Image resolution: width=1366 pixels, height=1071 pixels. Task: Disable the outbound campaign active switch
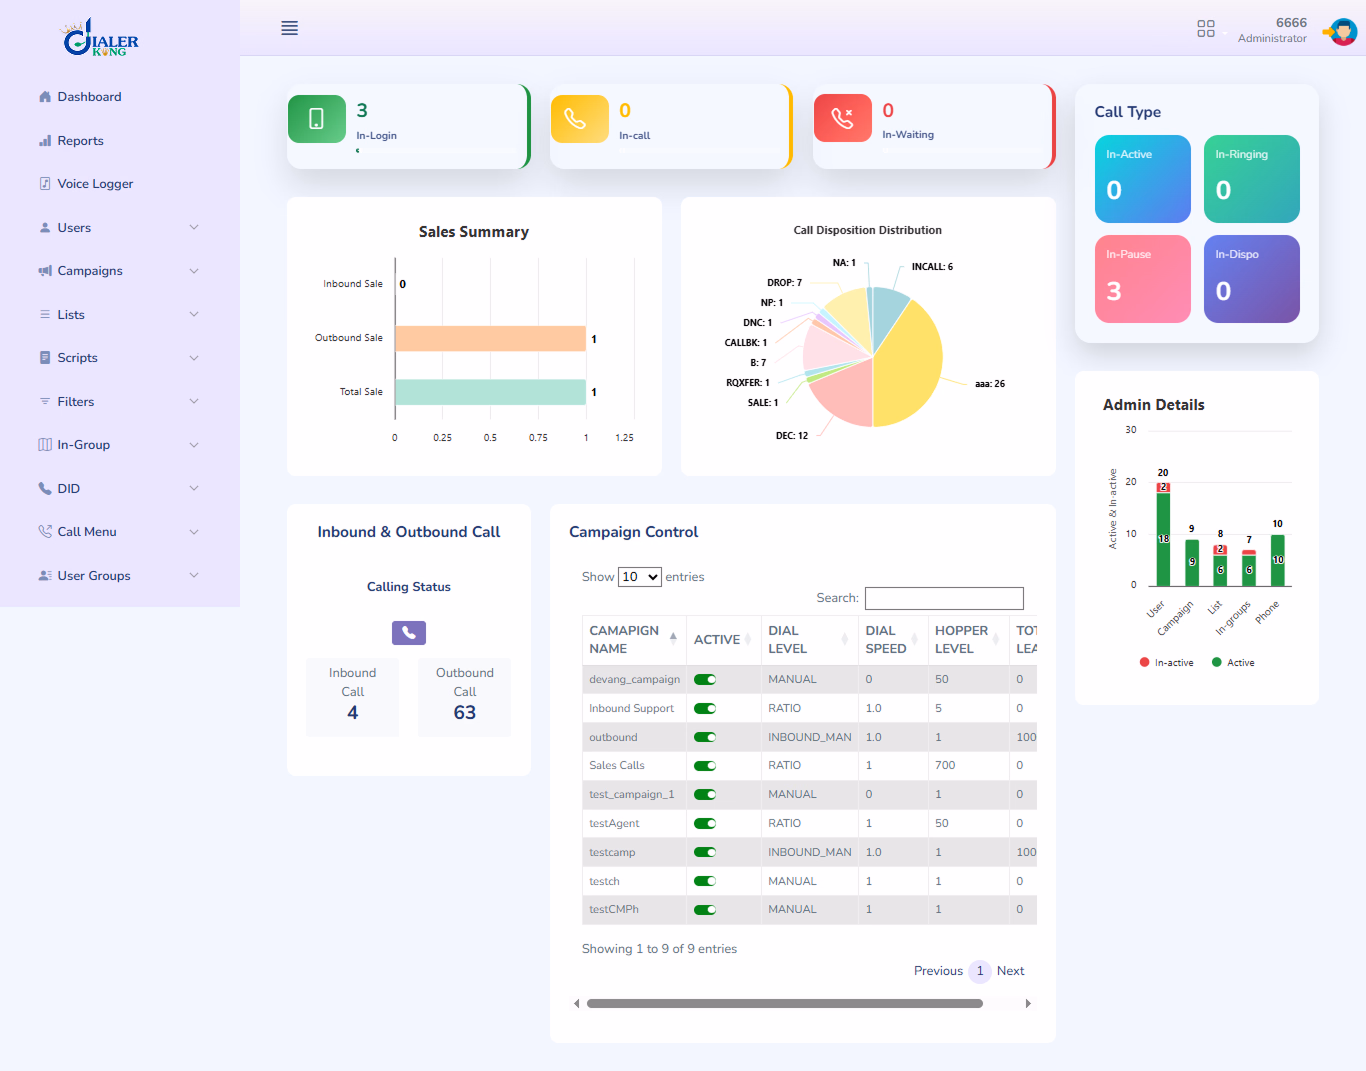tap(705, 738)
